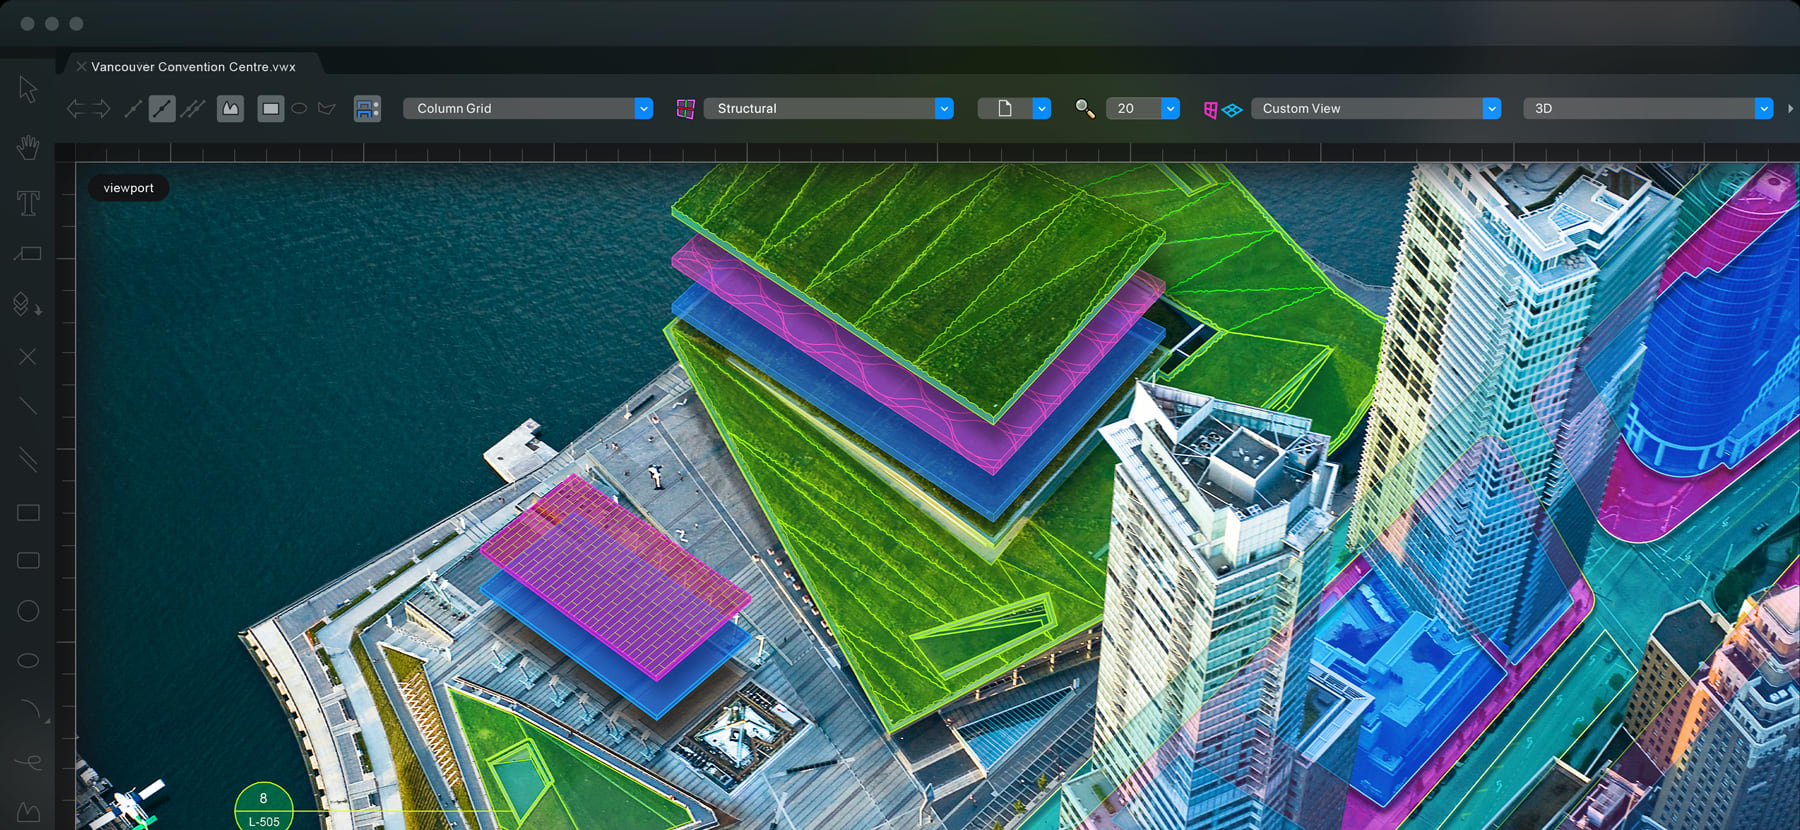This screenshot has height=830, width=1800.
Task: Pick the Freehand curve tool
Action: click(28, 763)
